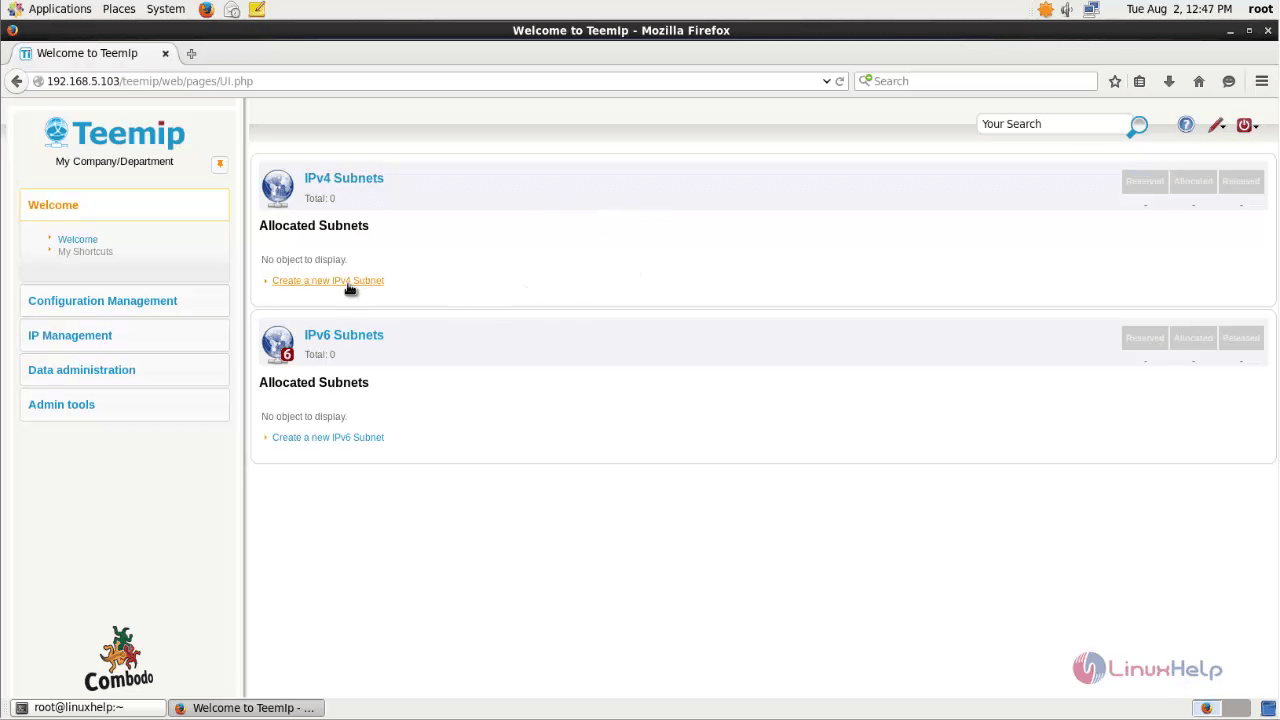Viewport: 1280px width, 720px height.
Task: Focus the Your Search input field
Action: pyautogui.click(x=1052, y=124)
